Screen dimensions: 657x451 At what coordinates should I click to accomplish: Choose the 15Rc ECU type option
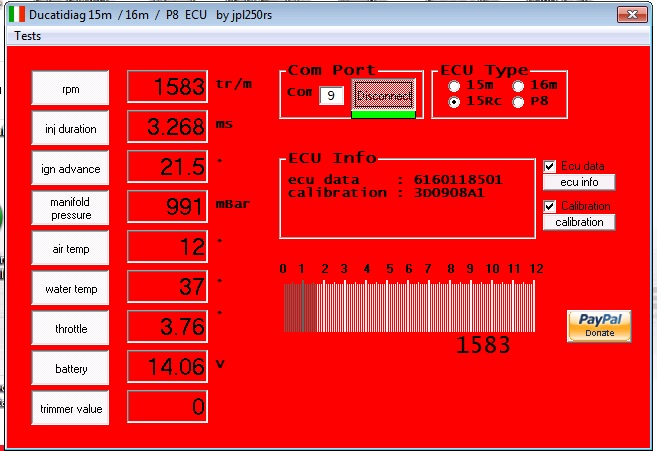[x=456, y=102]
